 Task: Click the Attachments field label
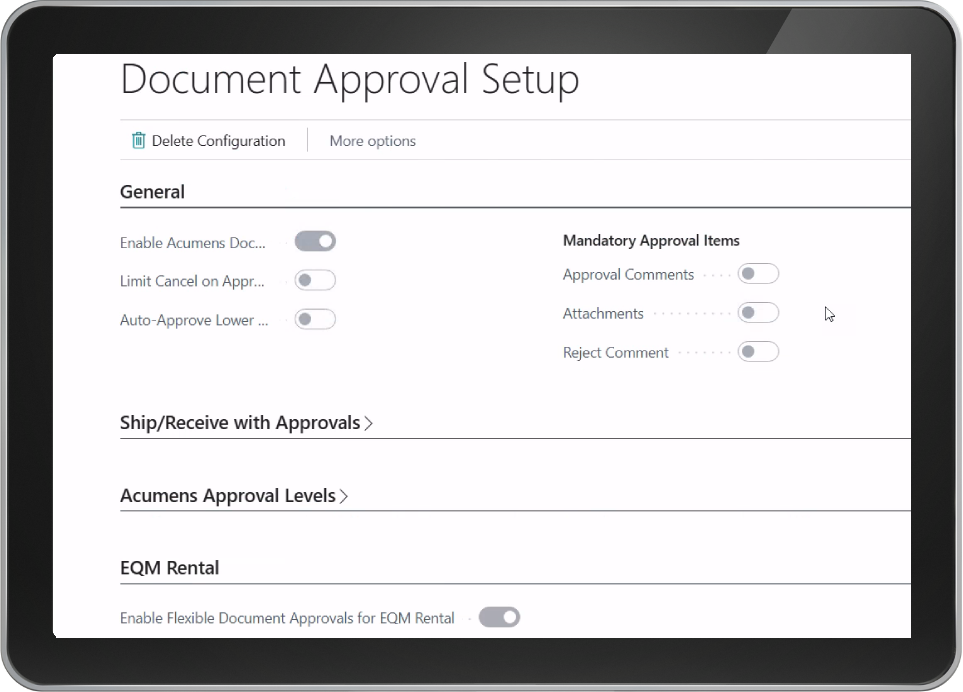click(x=603, y=314)
